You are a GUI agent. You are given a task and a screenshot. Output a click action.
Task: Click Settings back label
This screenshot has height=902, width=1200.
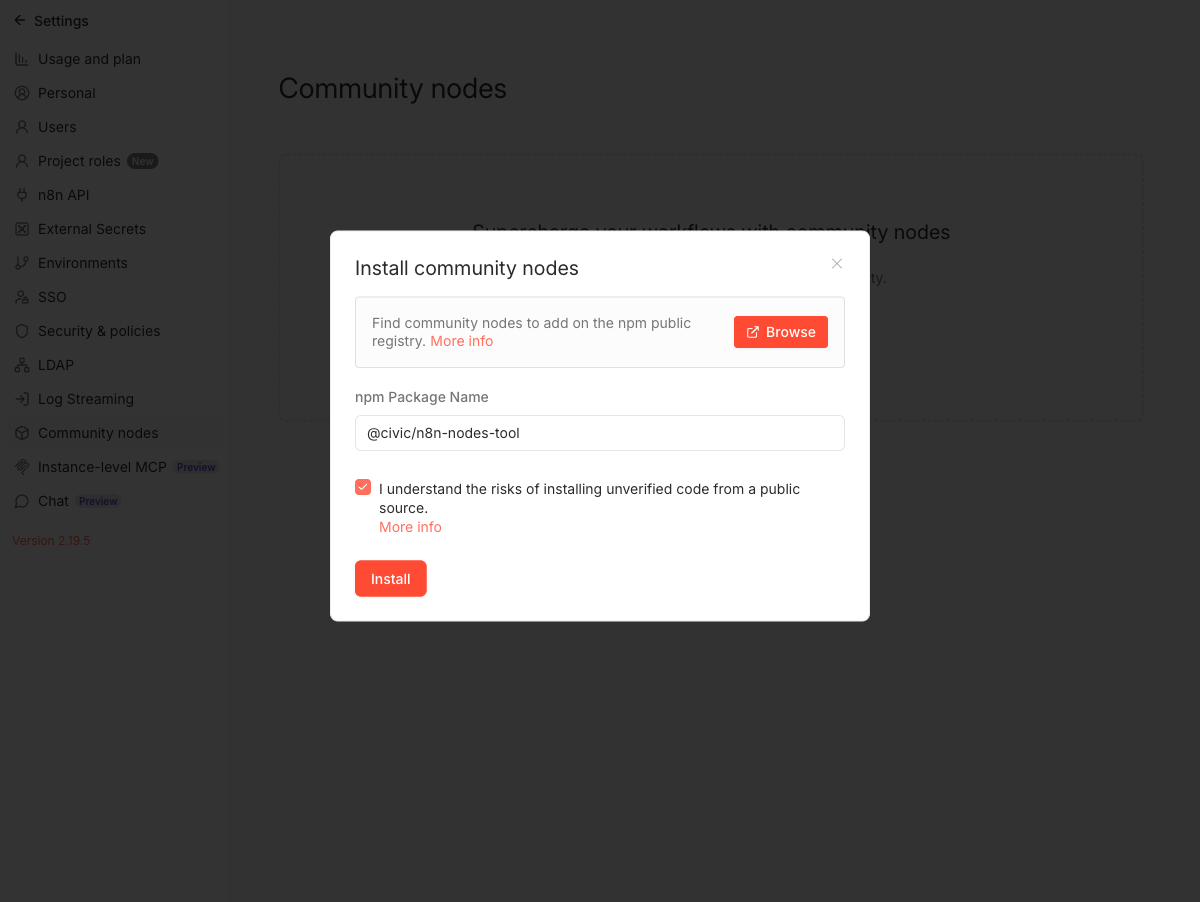click(x=61, y=21)
